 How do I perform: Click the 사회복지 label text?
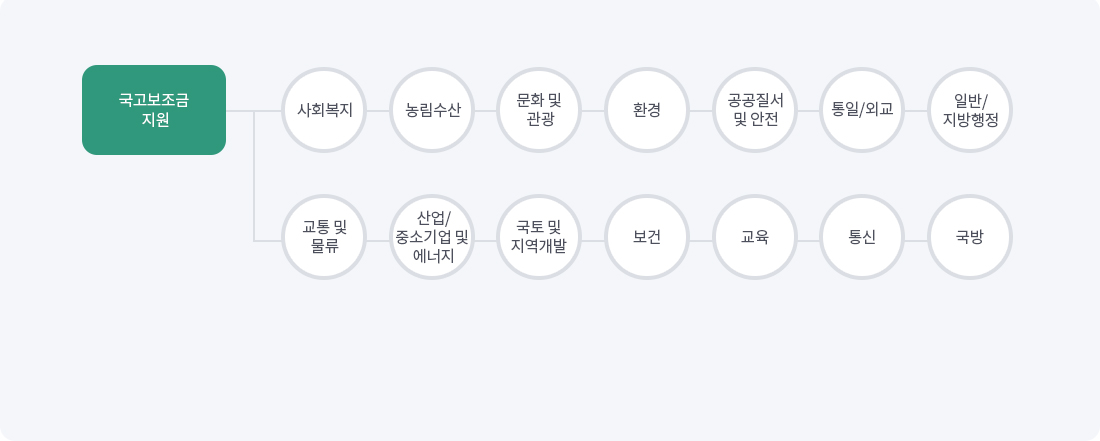point(325,110)
